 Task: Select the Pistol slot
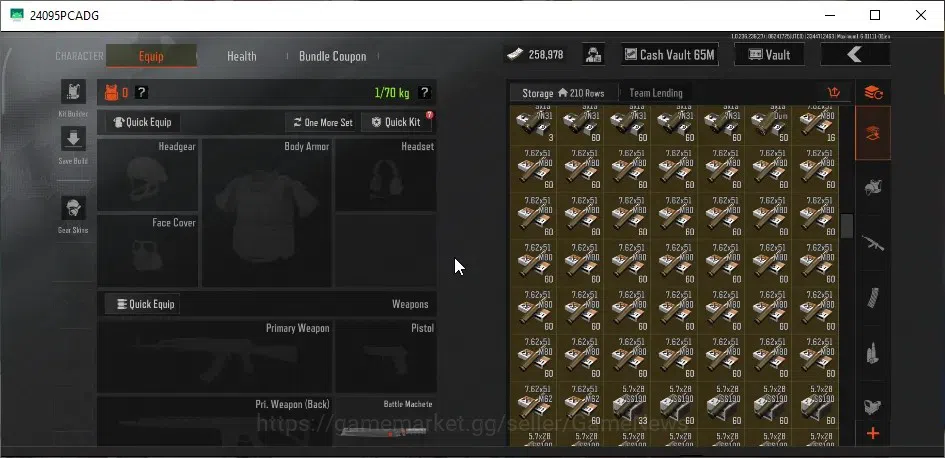coord(386,357)
